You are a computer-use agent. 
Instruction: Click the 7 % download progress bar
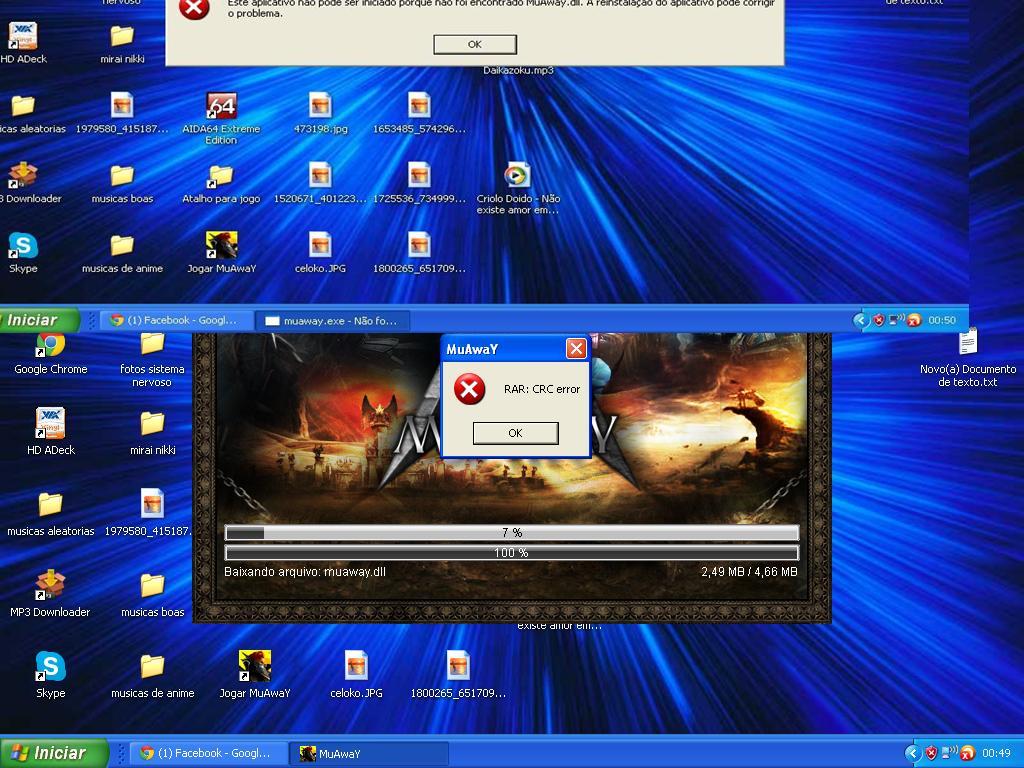point(511,533)
